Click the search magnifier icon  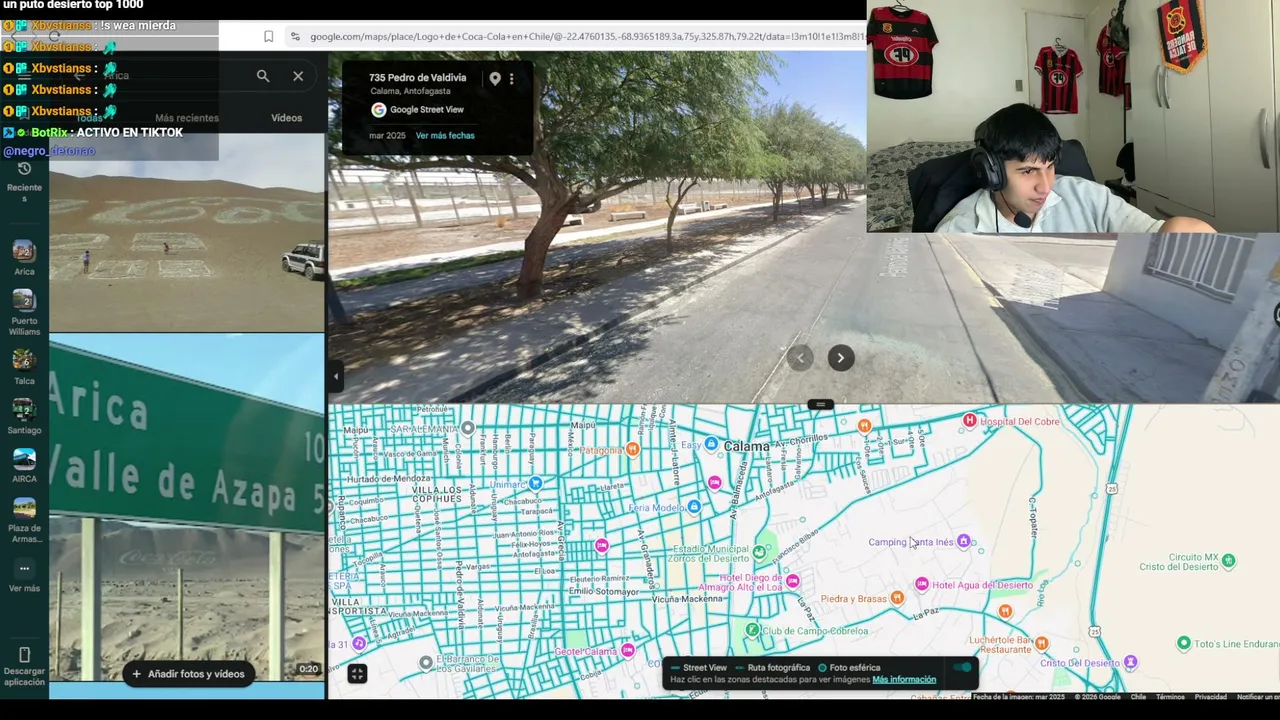point(262,76)
